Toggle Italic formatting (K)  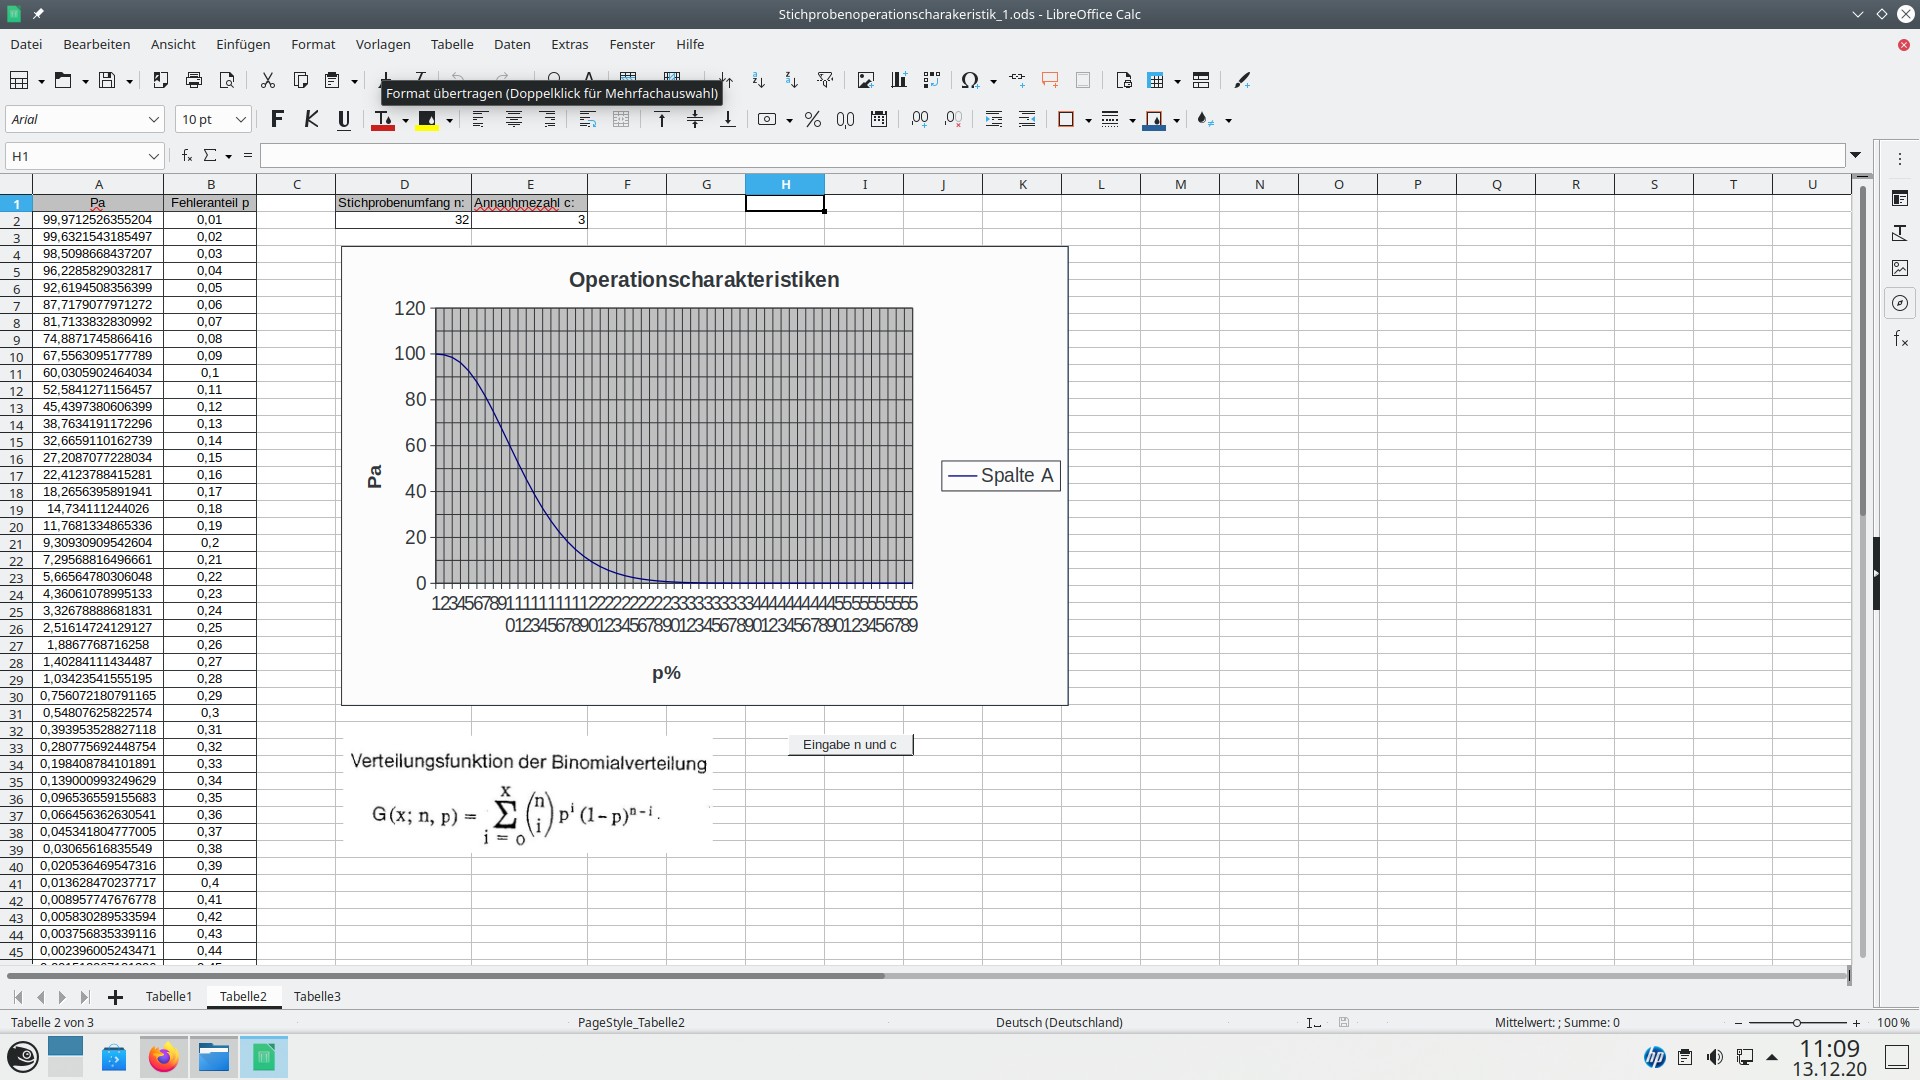(x=311, y=120)
